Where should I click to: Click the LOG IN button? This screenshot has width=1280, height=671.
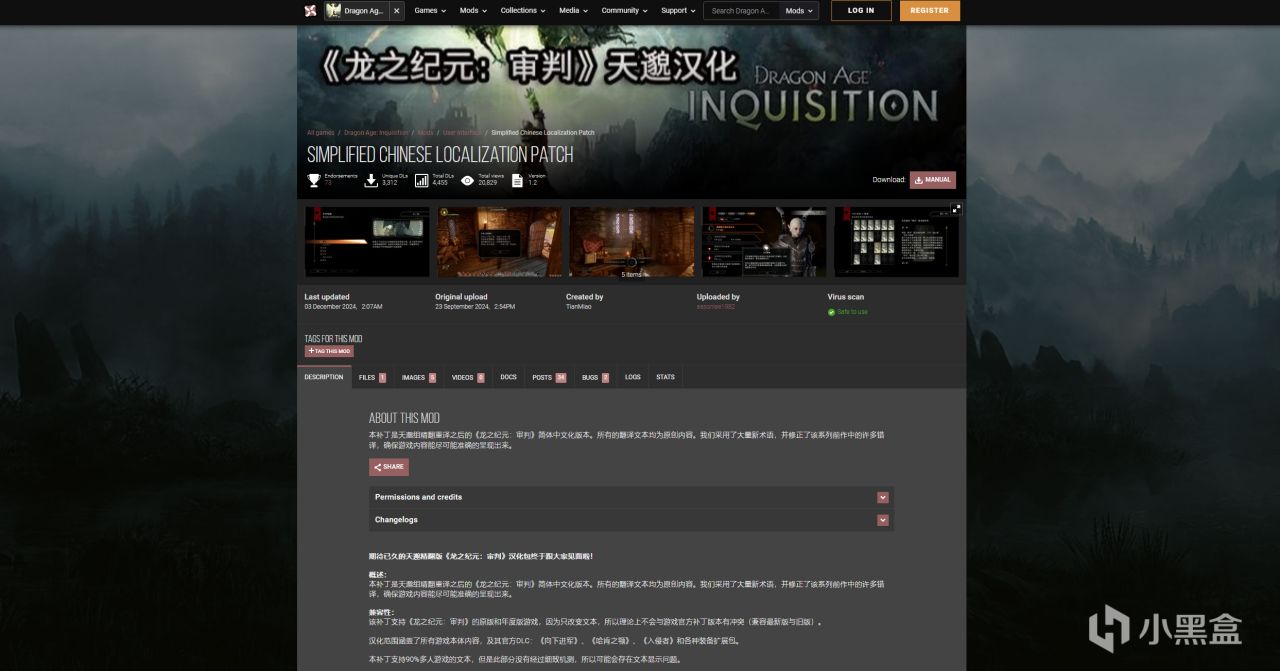(861, 11)
